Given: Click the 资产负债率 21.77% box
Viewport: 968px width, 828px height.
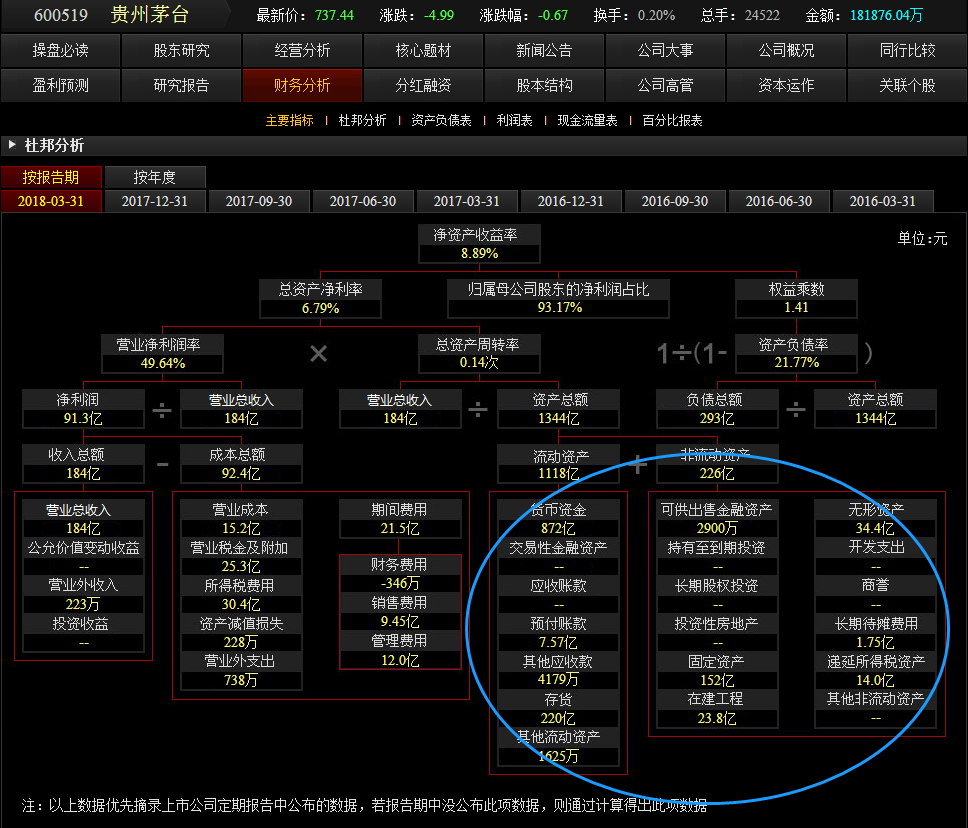Looking at the screenshot, I should click(x=796, y=354).
